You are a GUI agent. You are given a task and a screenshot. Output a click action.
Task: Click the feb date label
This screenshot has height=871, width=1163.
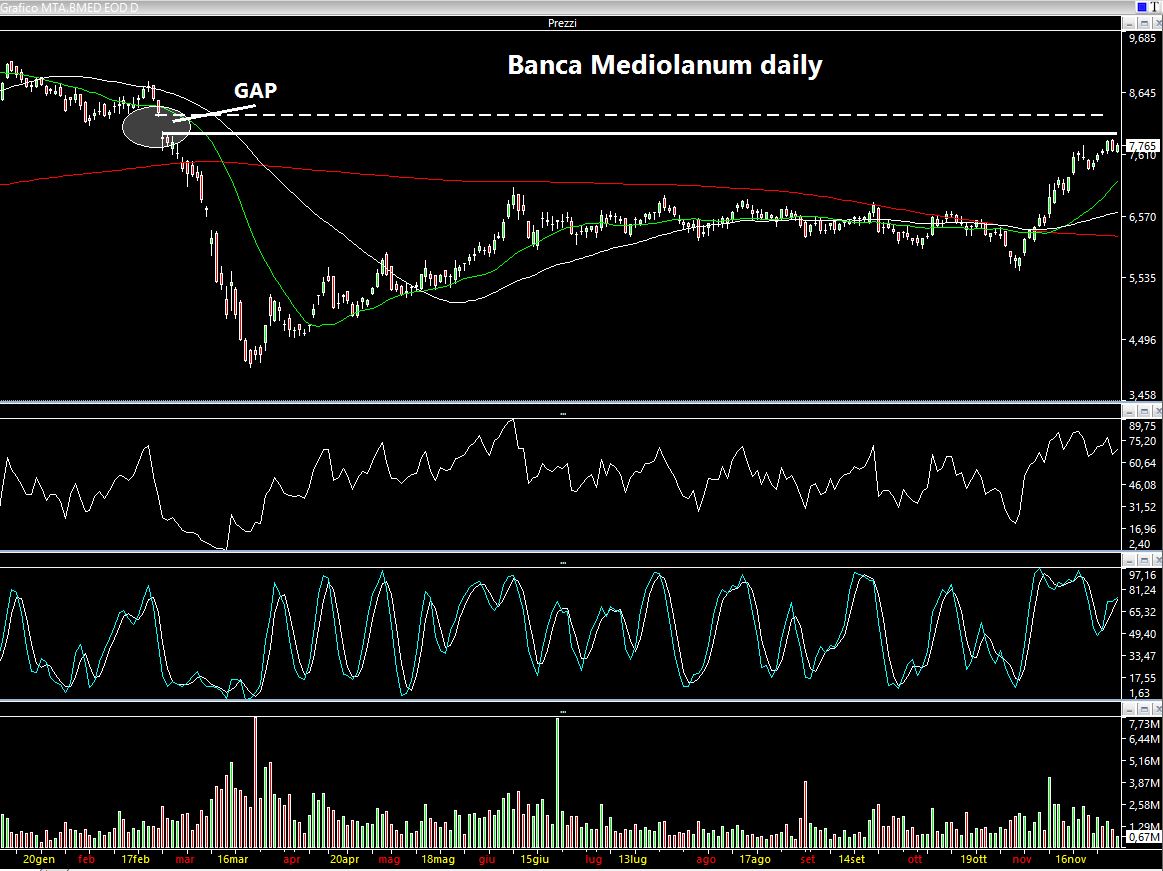tap(86, 859)
